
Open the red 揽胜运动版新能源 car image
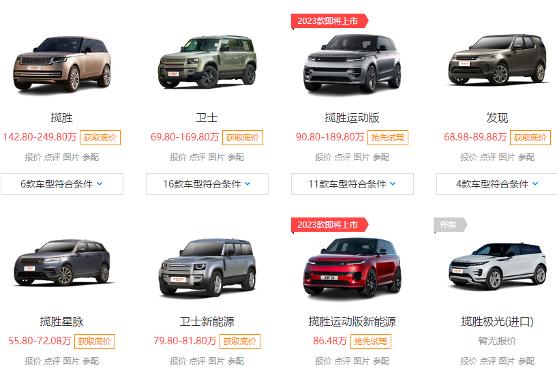coord(352,267)
